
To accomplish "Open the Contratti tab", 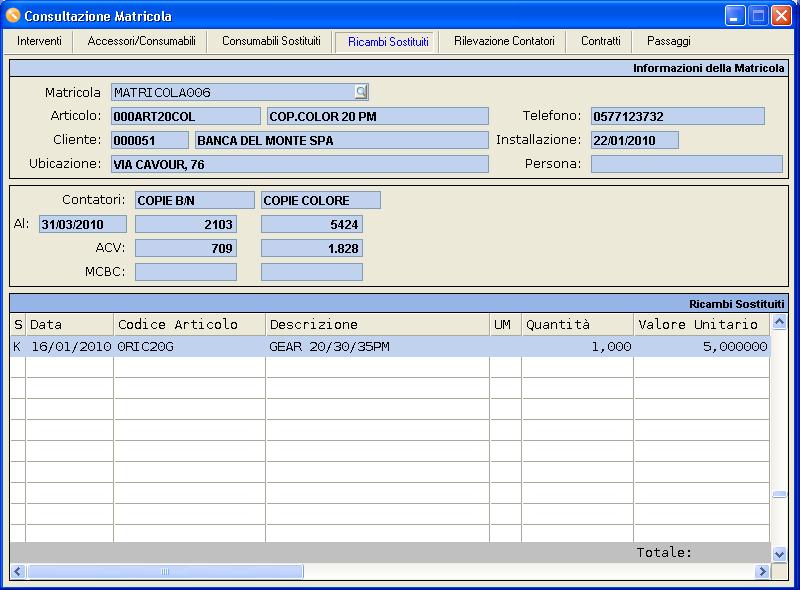I will 601,41.
